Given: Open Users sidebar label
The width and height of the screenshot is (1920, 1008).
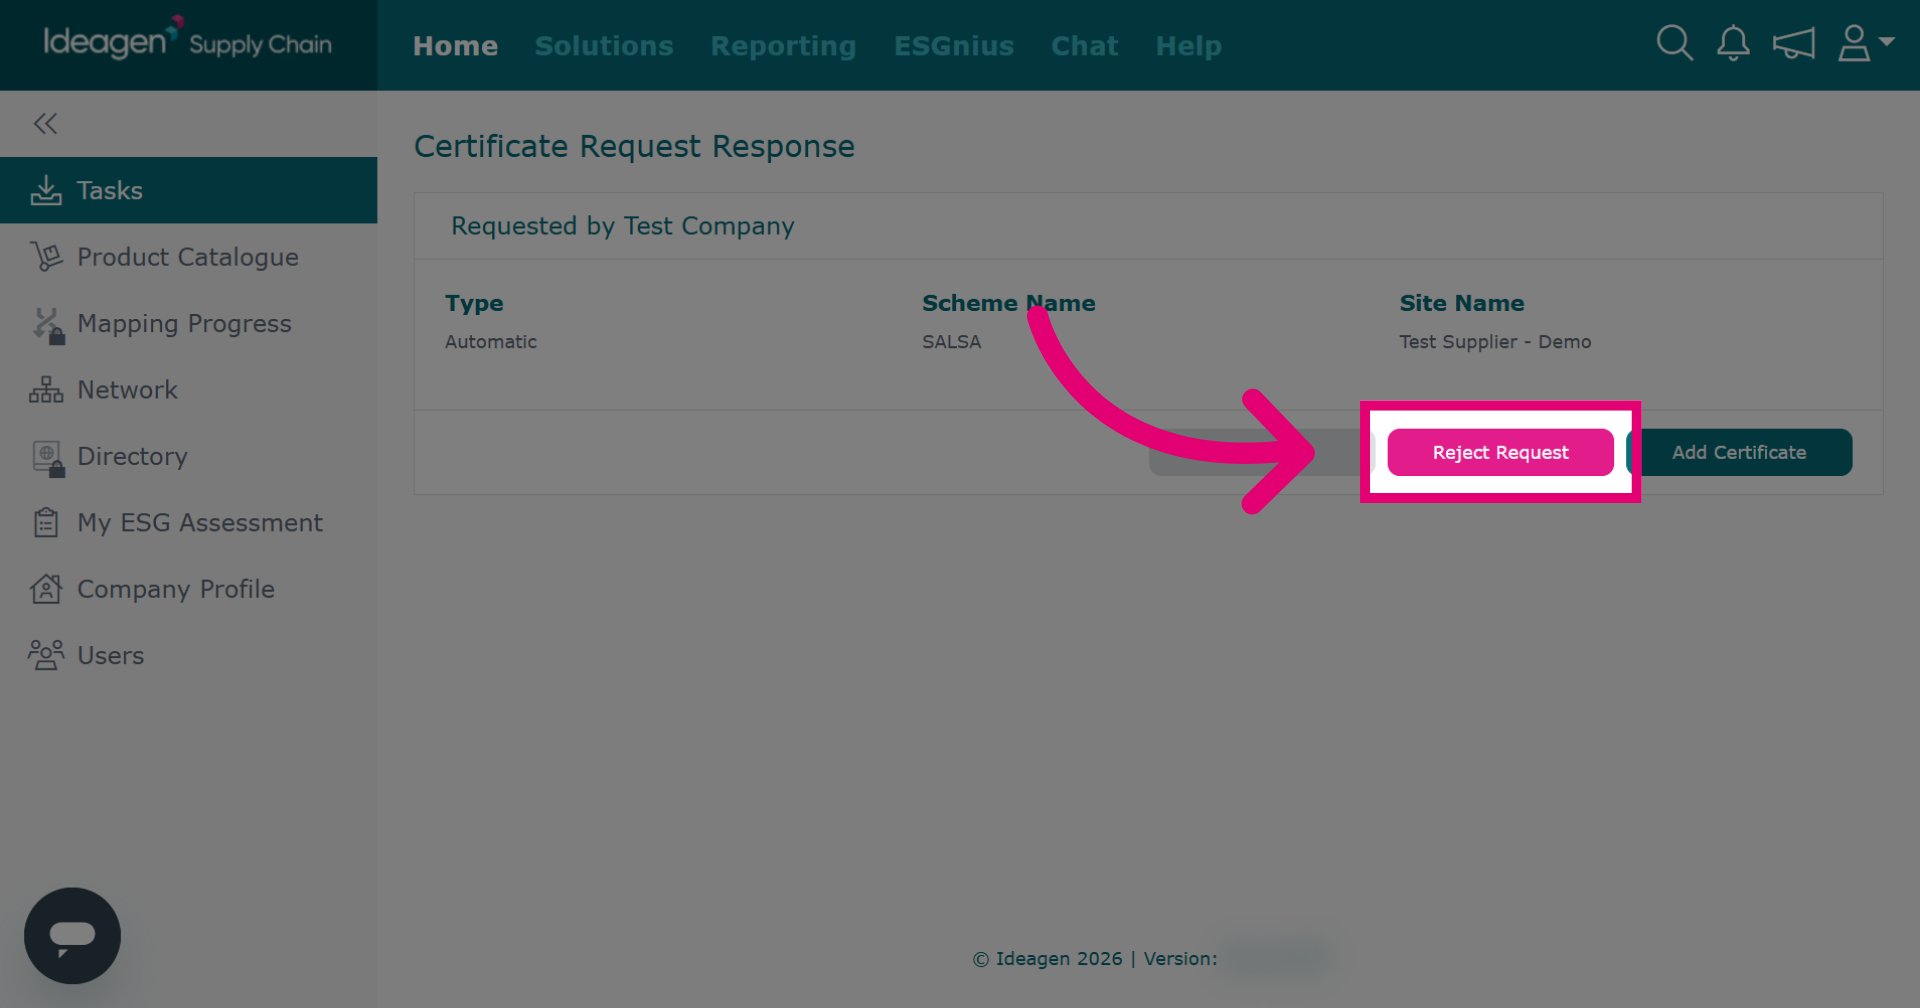Looking at the screenshot, I should coord(111,656).
